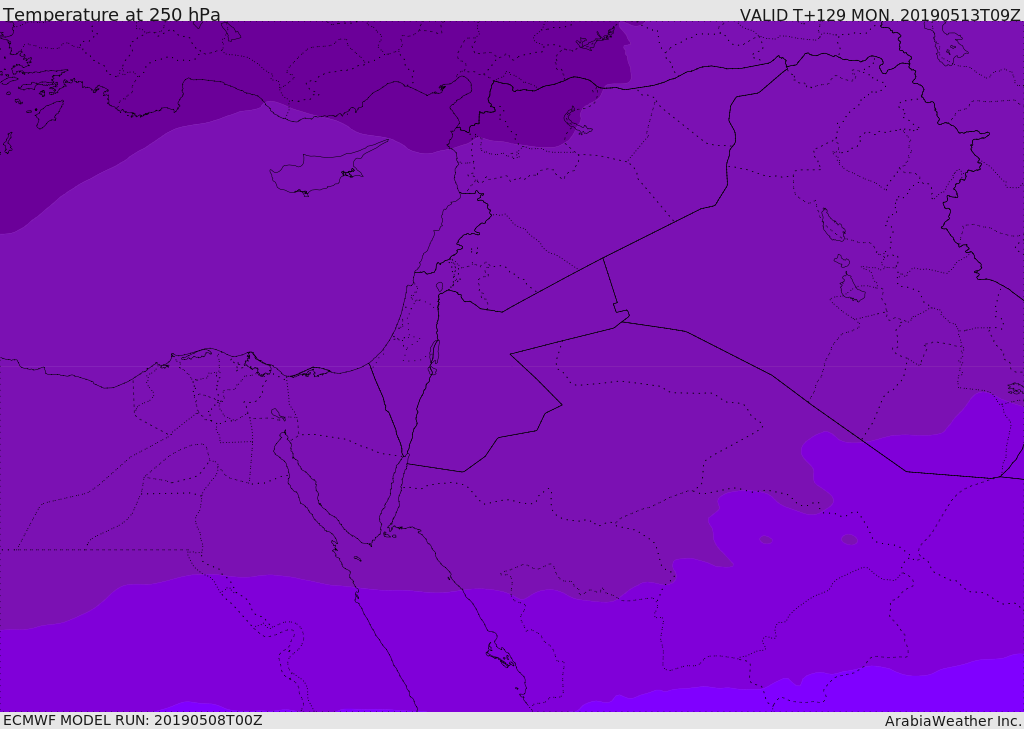
Task: Click the small closed contour in Saudi Arabia
Action: 849,540
